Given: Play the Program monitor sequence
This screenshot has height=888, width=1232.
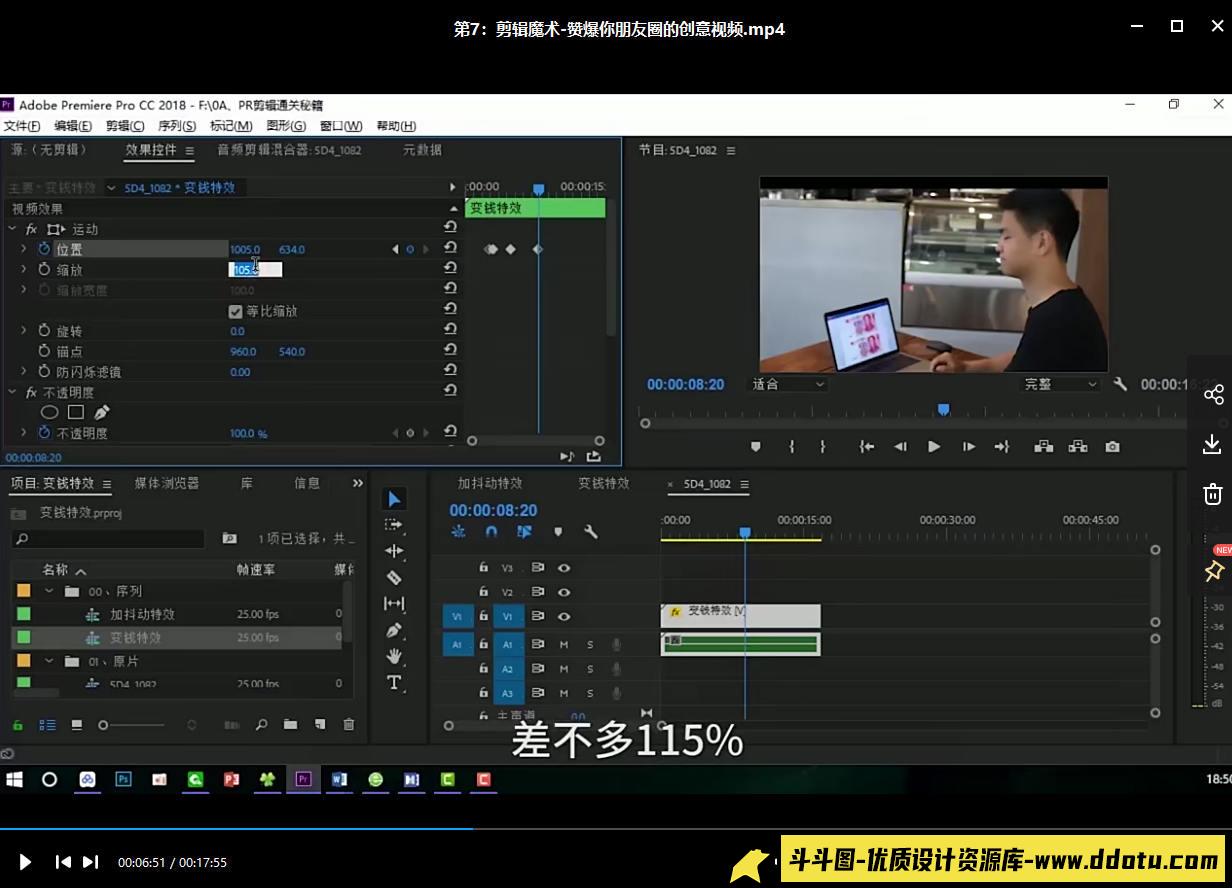Looking at the screenshot, I should tap(934, 447).
